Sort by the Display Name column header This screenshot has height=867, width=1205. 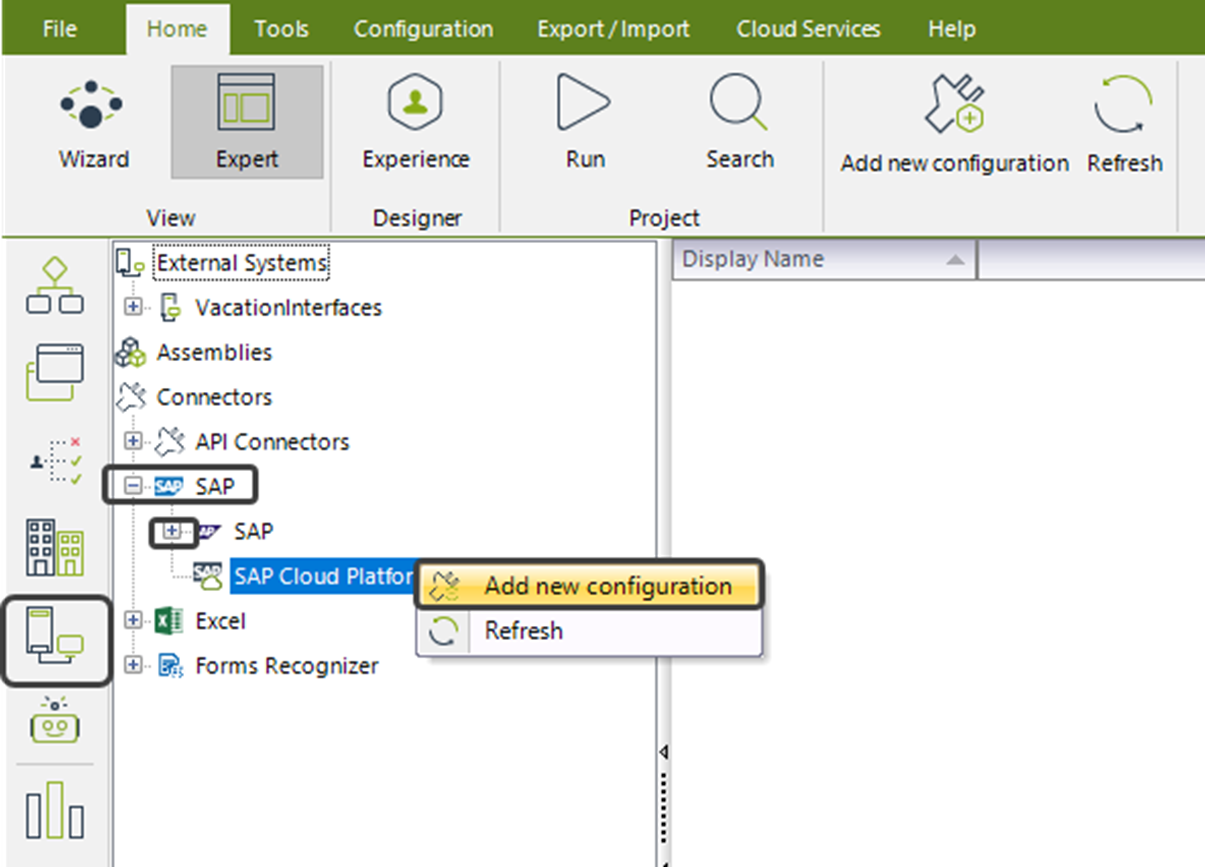coord(823,259)
